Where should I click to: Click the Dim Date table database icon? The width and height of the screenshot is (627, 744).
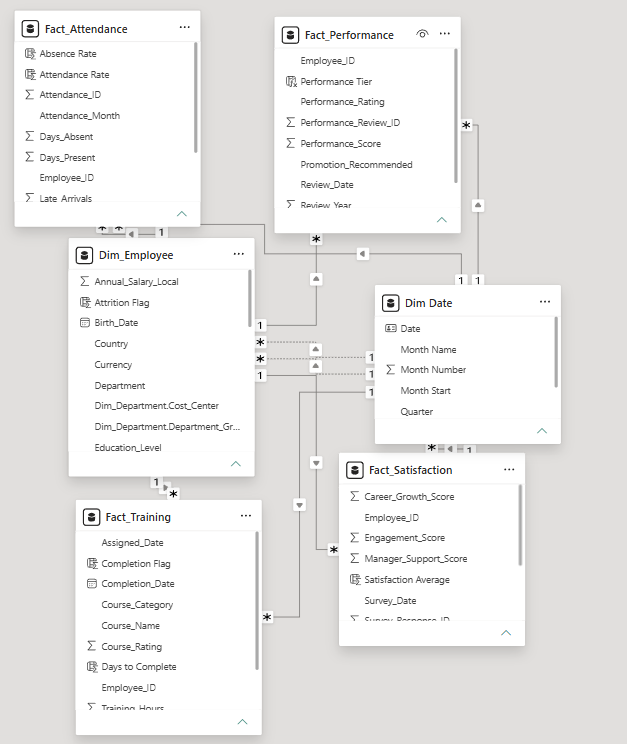tap(391, 303)
